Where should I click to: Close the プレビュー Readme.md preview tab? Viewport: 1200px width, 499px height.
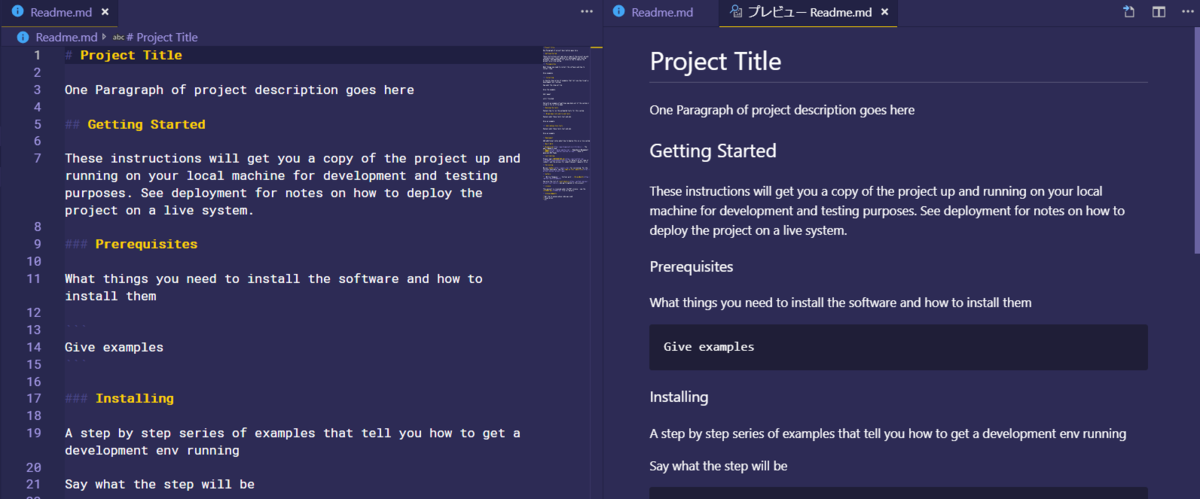(885, 12)
